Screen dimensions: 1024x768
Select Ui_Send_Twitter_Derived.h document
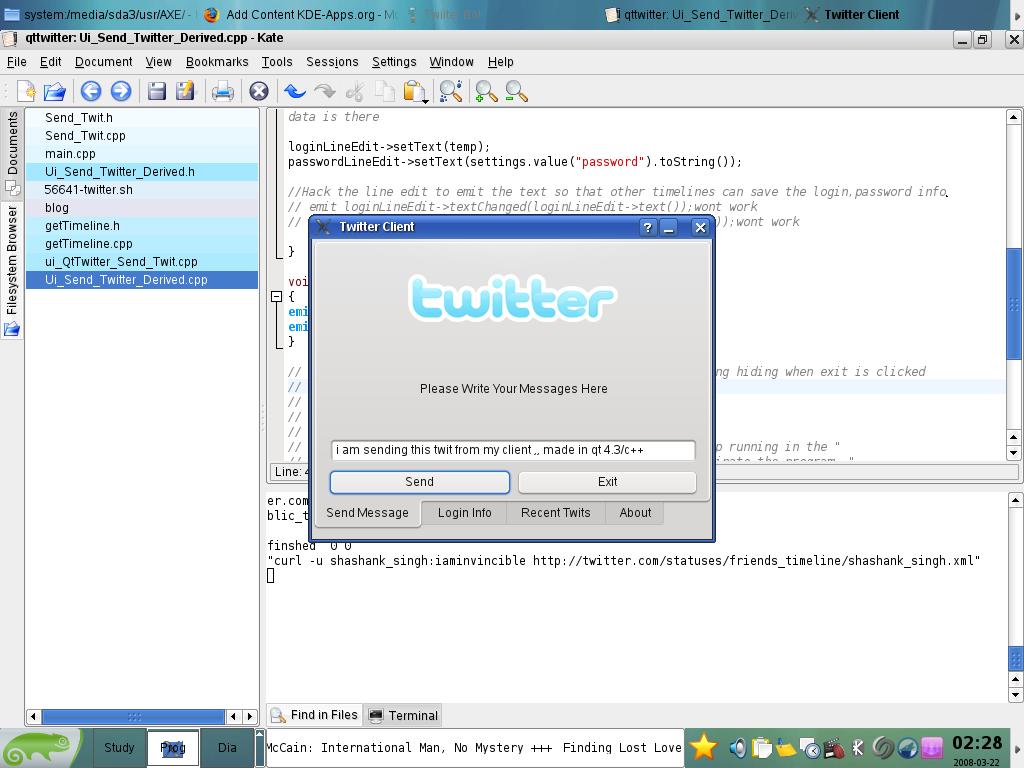pyautogui.click(x=142, y=172)
